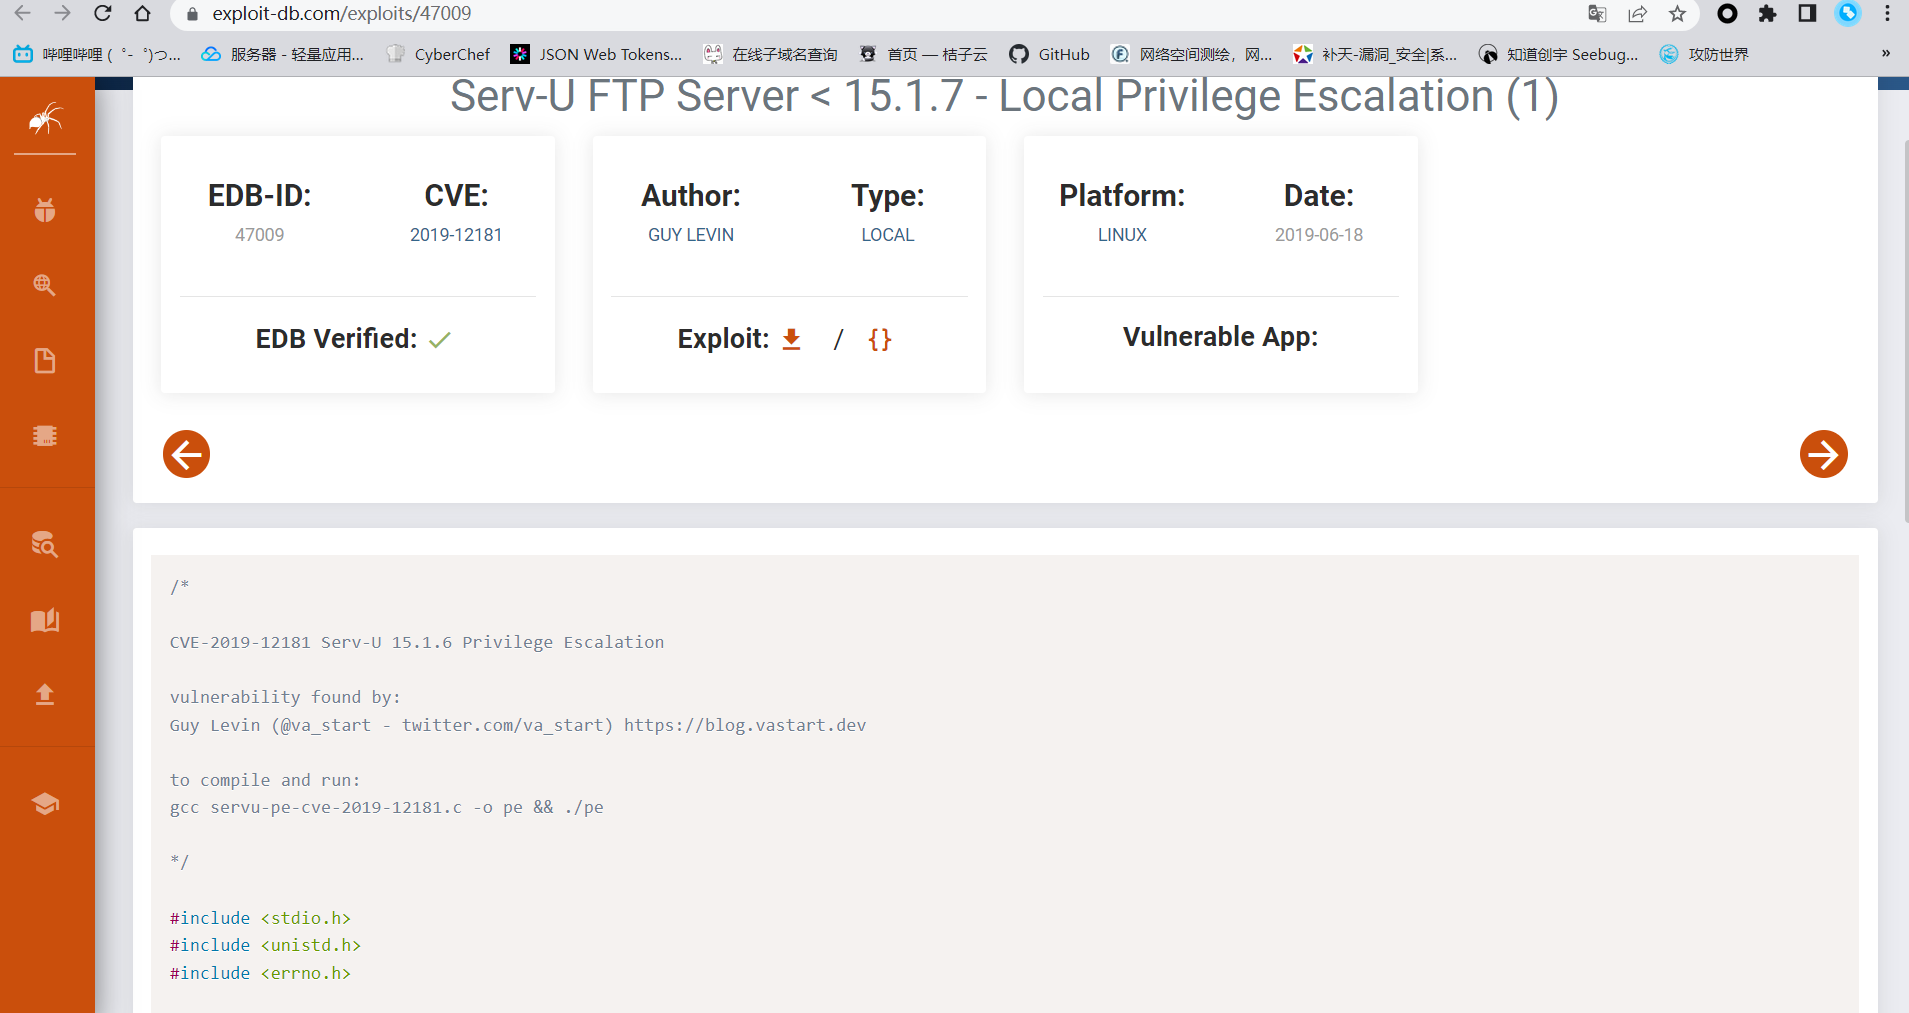
Task: Open the Papers document icon in sidebar
Action: (x=45, y=360)
